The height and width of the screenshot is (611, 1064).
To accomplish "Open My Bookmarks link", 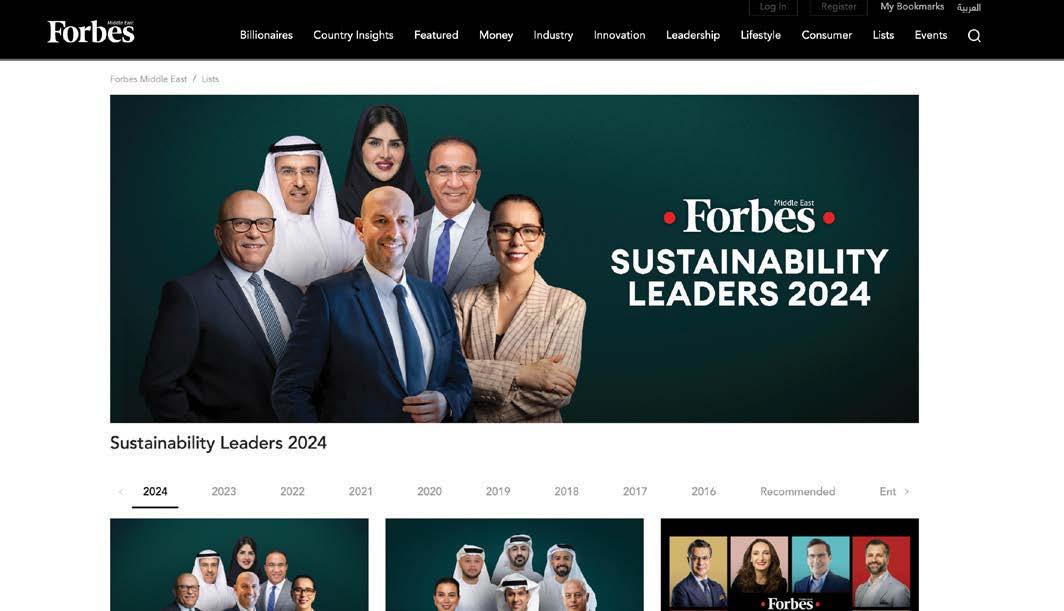I will tap(912, 7).
